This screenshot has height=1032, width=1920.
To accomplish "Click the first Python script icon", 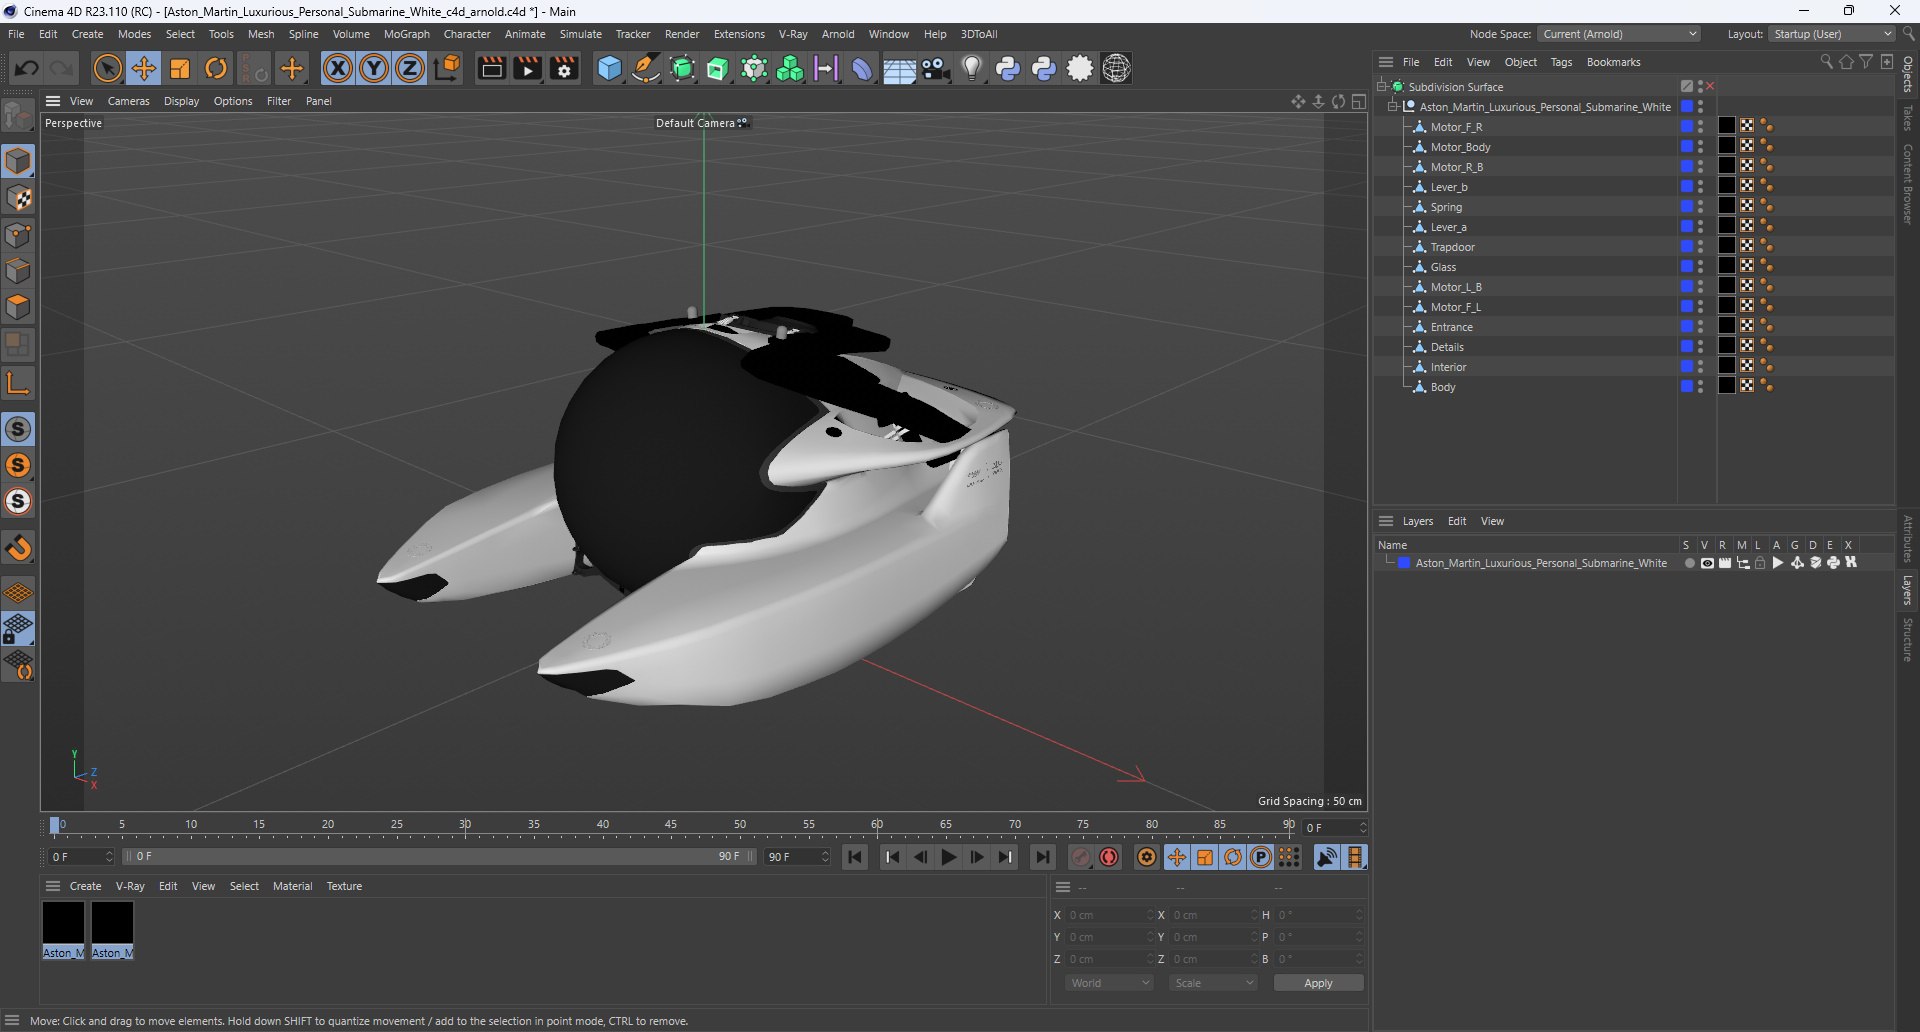I will click(1008, 68).
